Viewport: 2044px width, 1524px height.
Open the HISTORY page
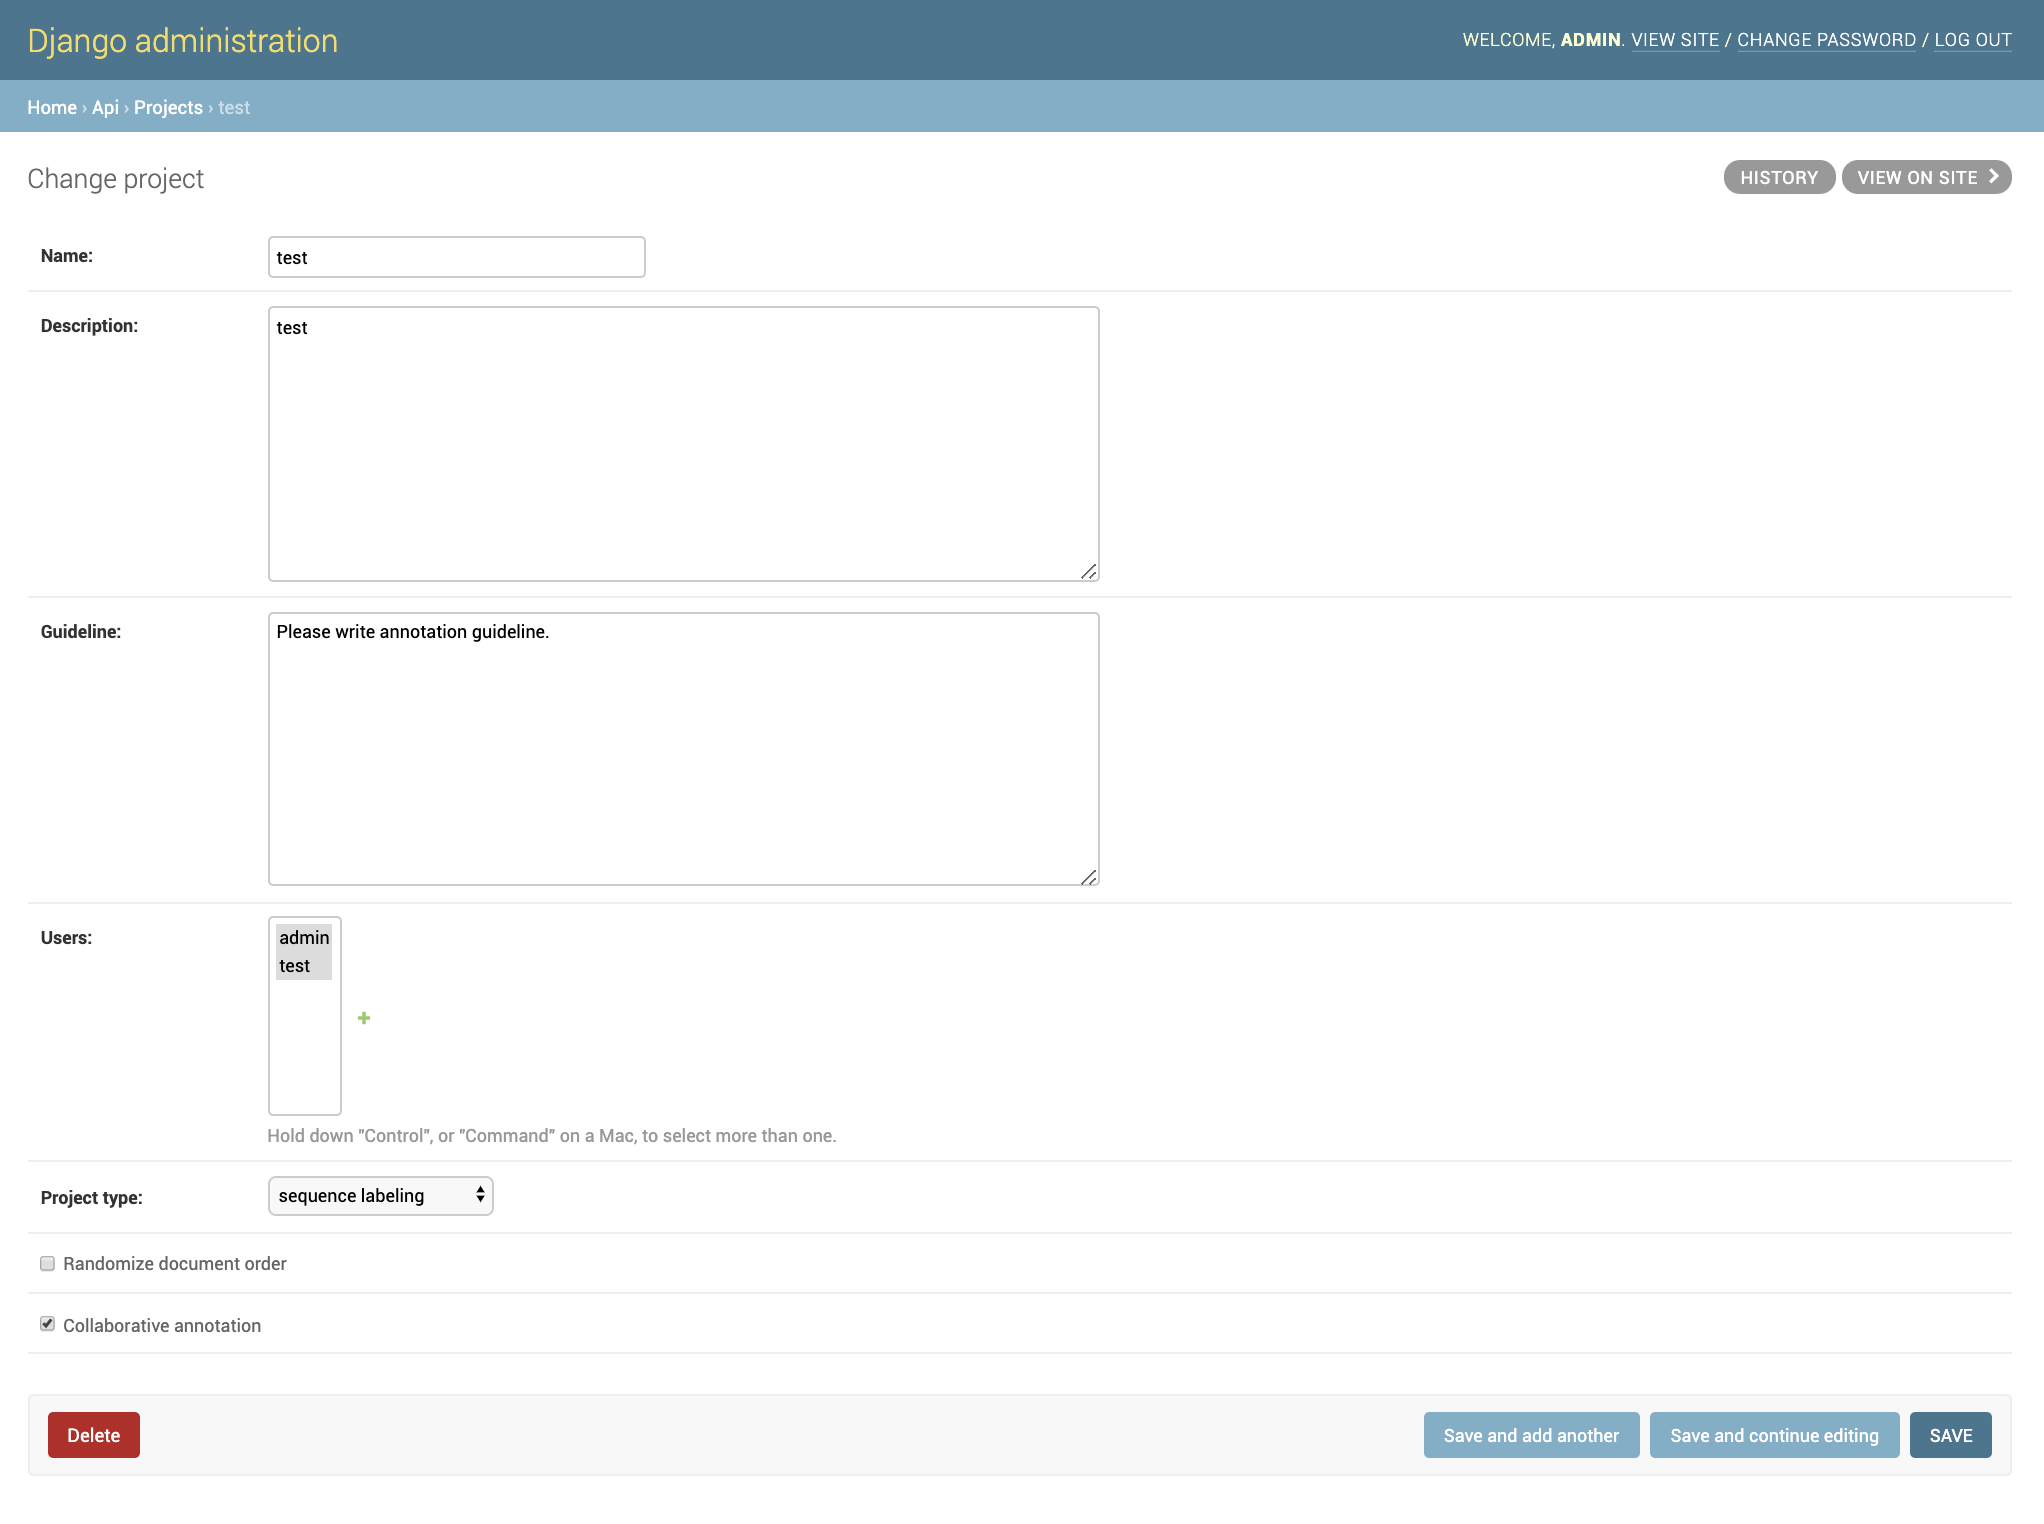click(x=1779, y=177)
